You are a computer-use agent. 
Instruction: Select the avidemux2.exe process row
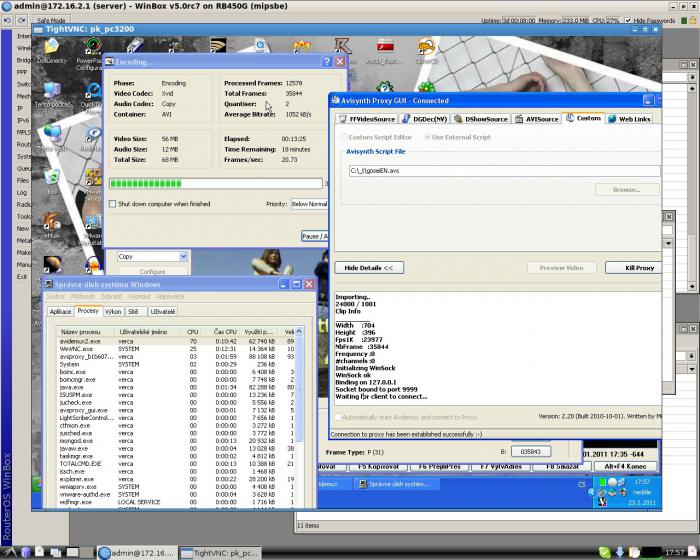[176, 341]
